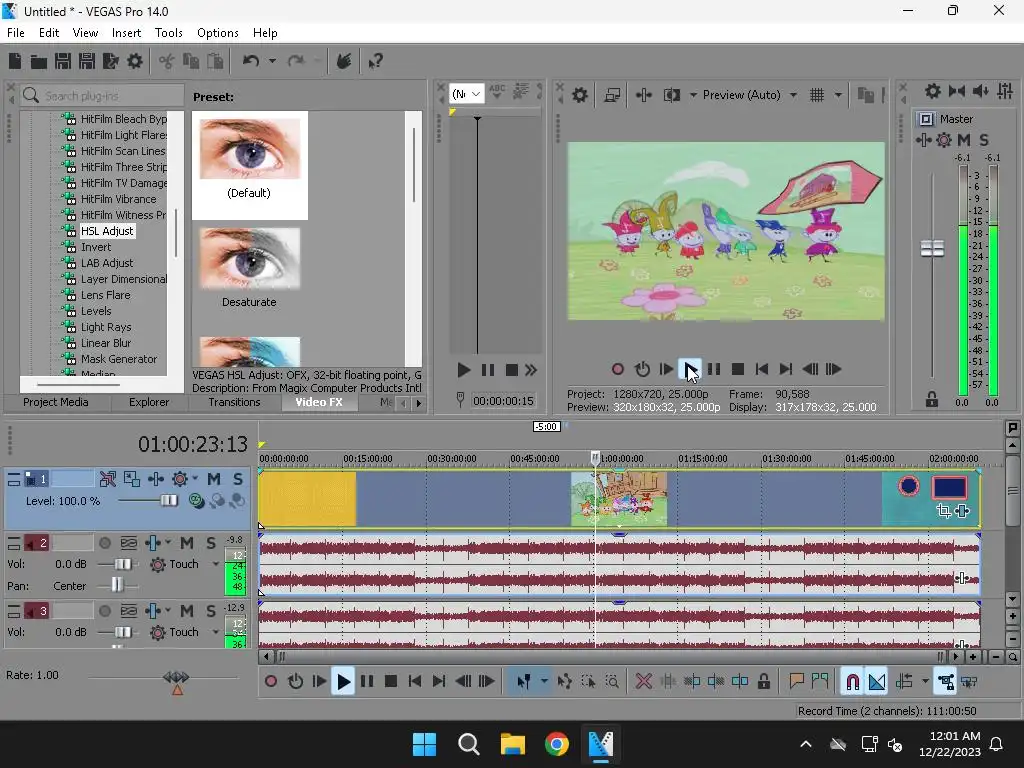This screenshot has height=768, width=1024.
Task: Stop playback in video preview panel
Action: tap(738, 369)
